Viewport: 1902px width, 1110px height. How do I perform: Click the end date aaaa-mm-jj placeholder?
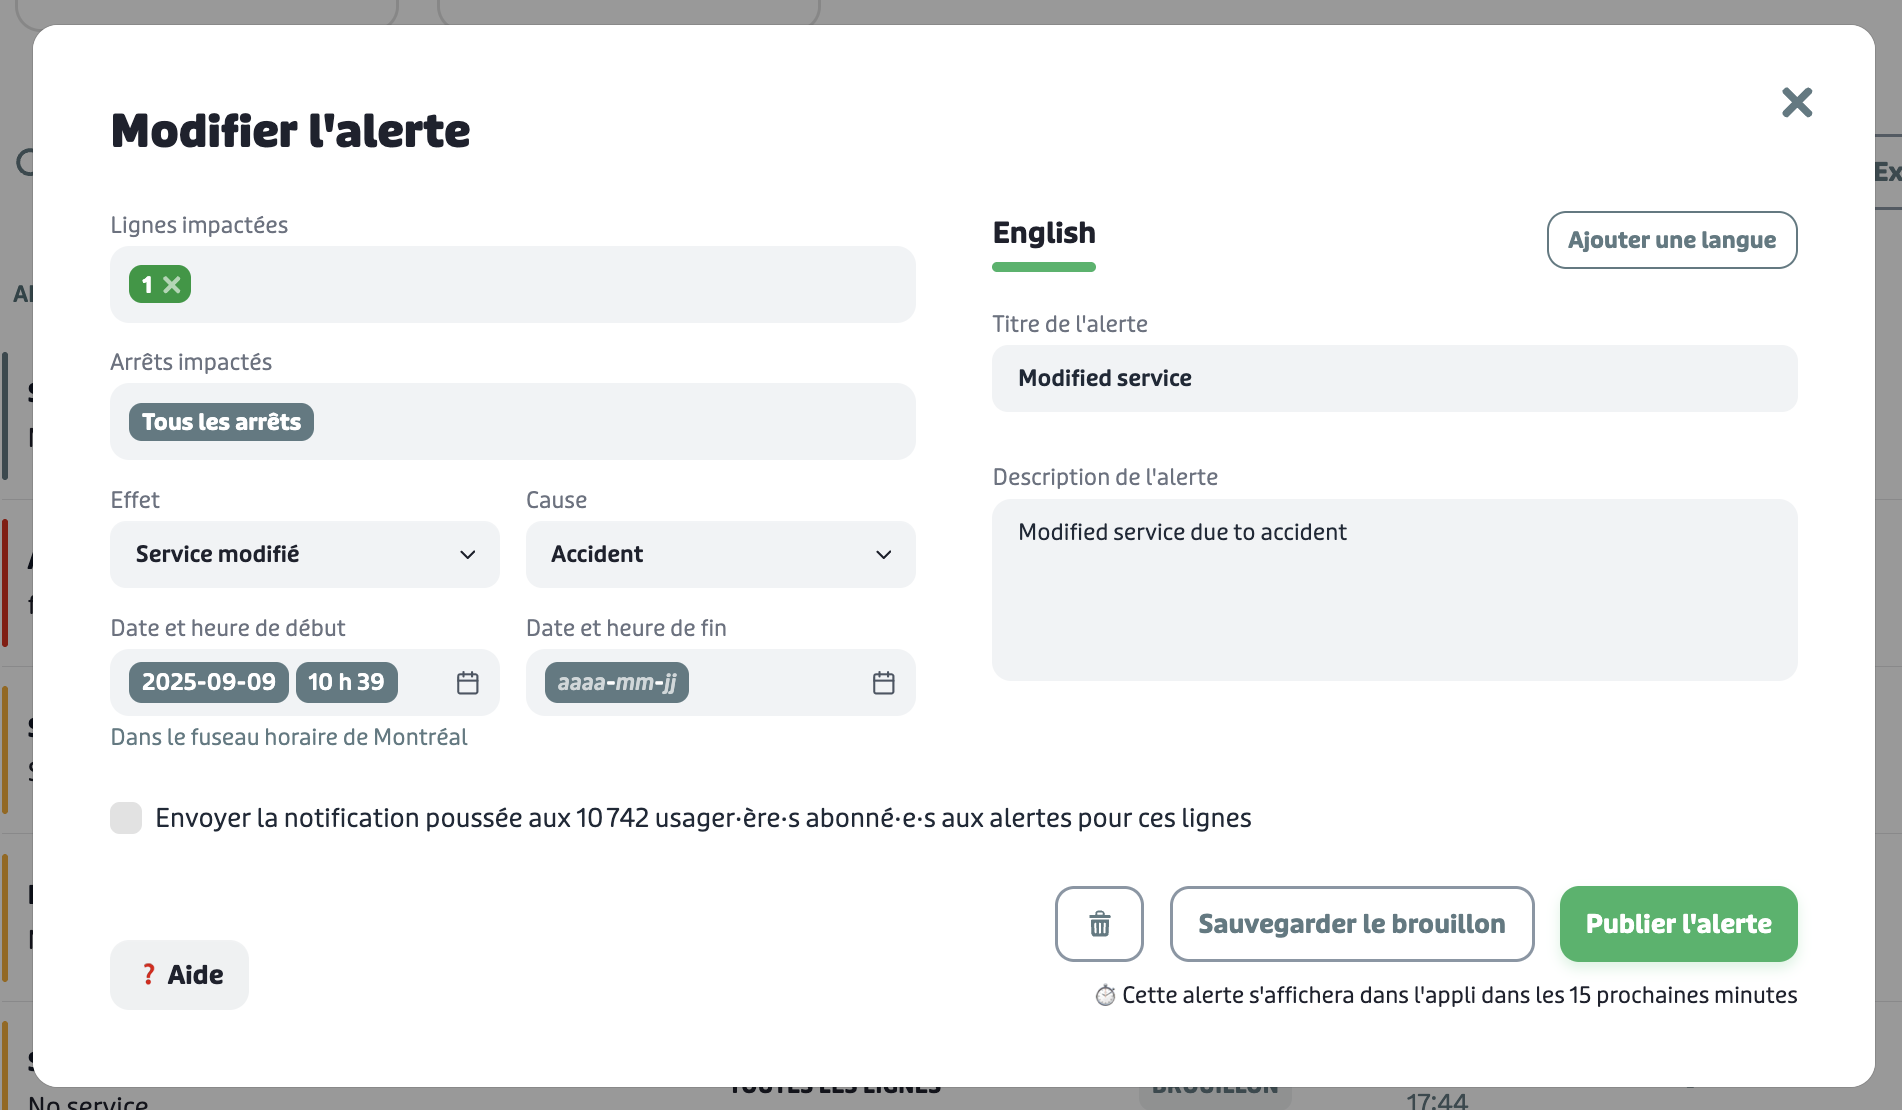617,682
